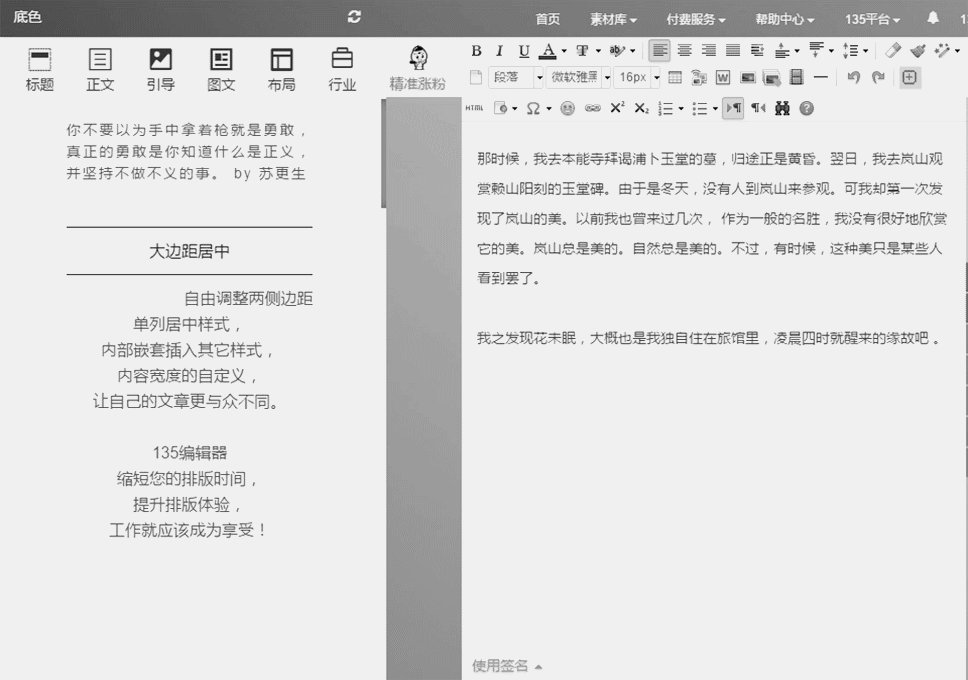This screenshot has height=680, width=968.
Task: Click the redo arrow
Action: [x=878, y=77]
